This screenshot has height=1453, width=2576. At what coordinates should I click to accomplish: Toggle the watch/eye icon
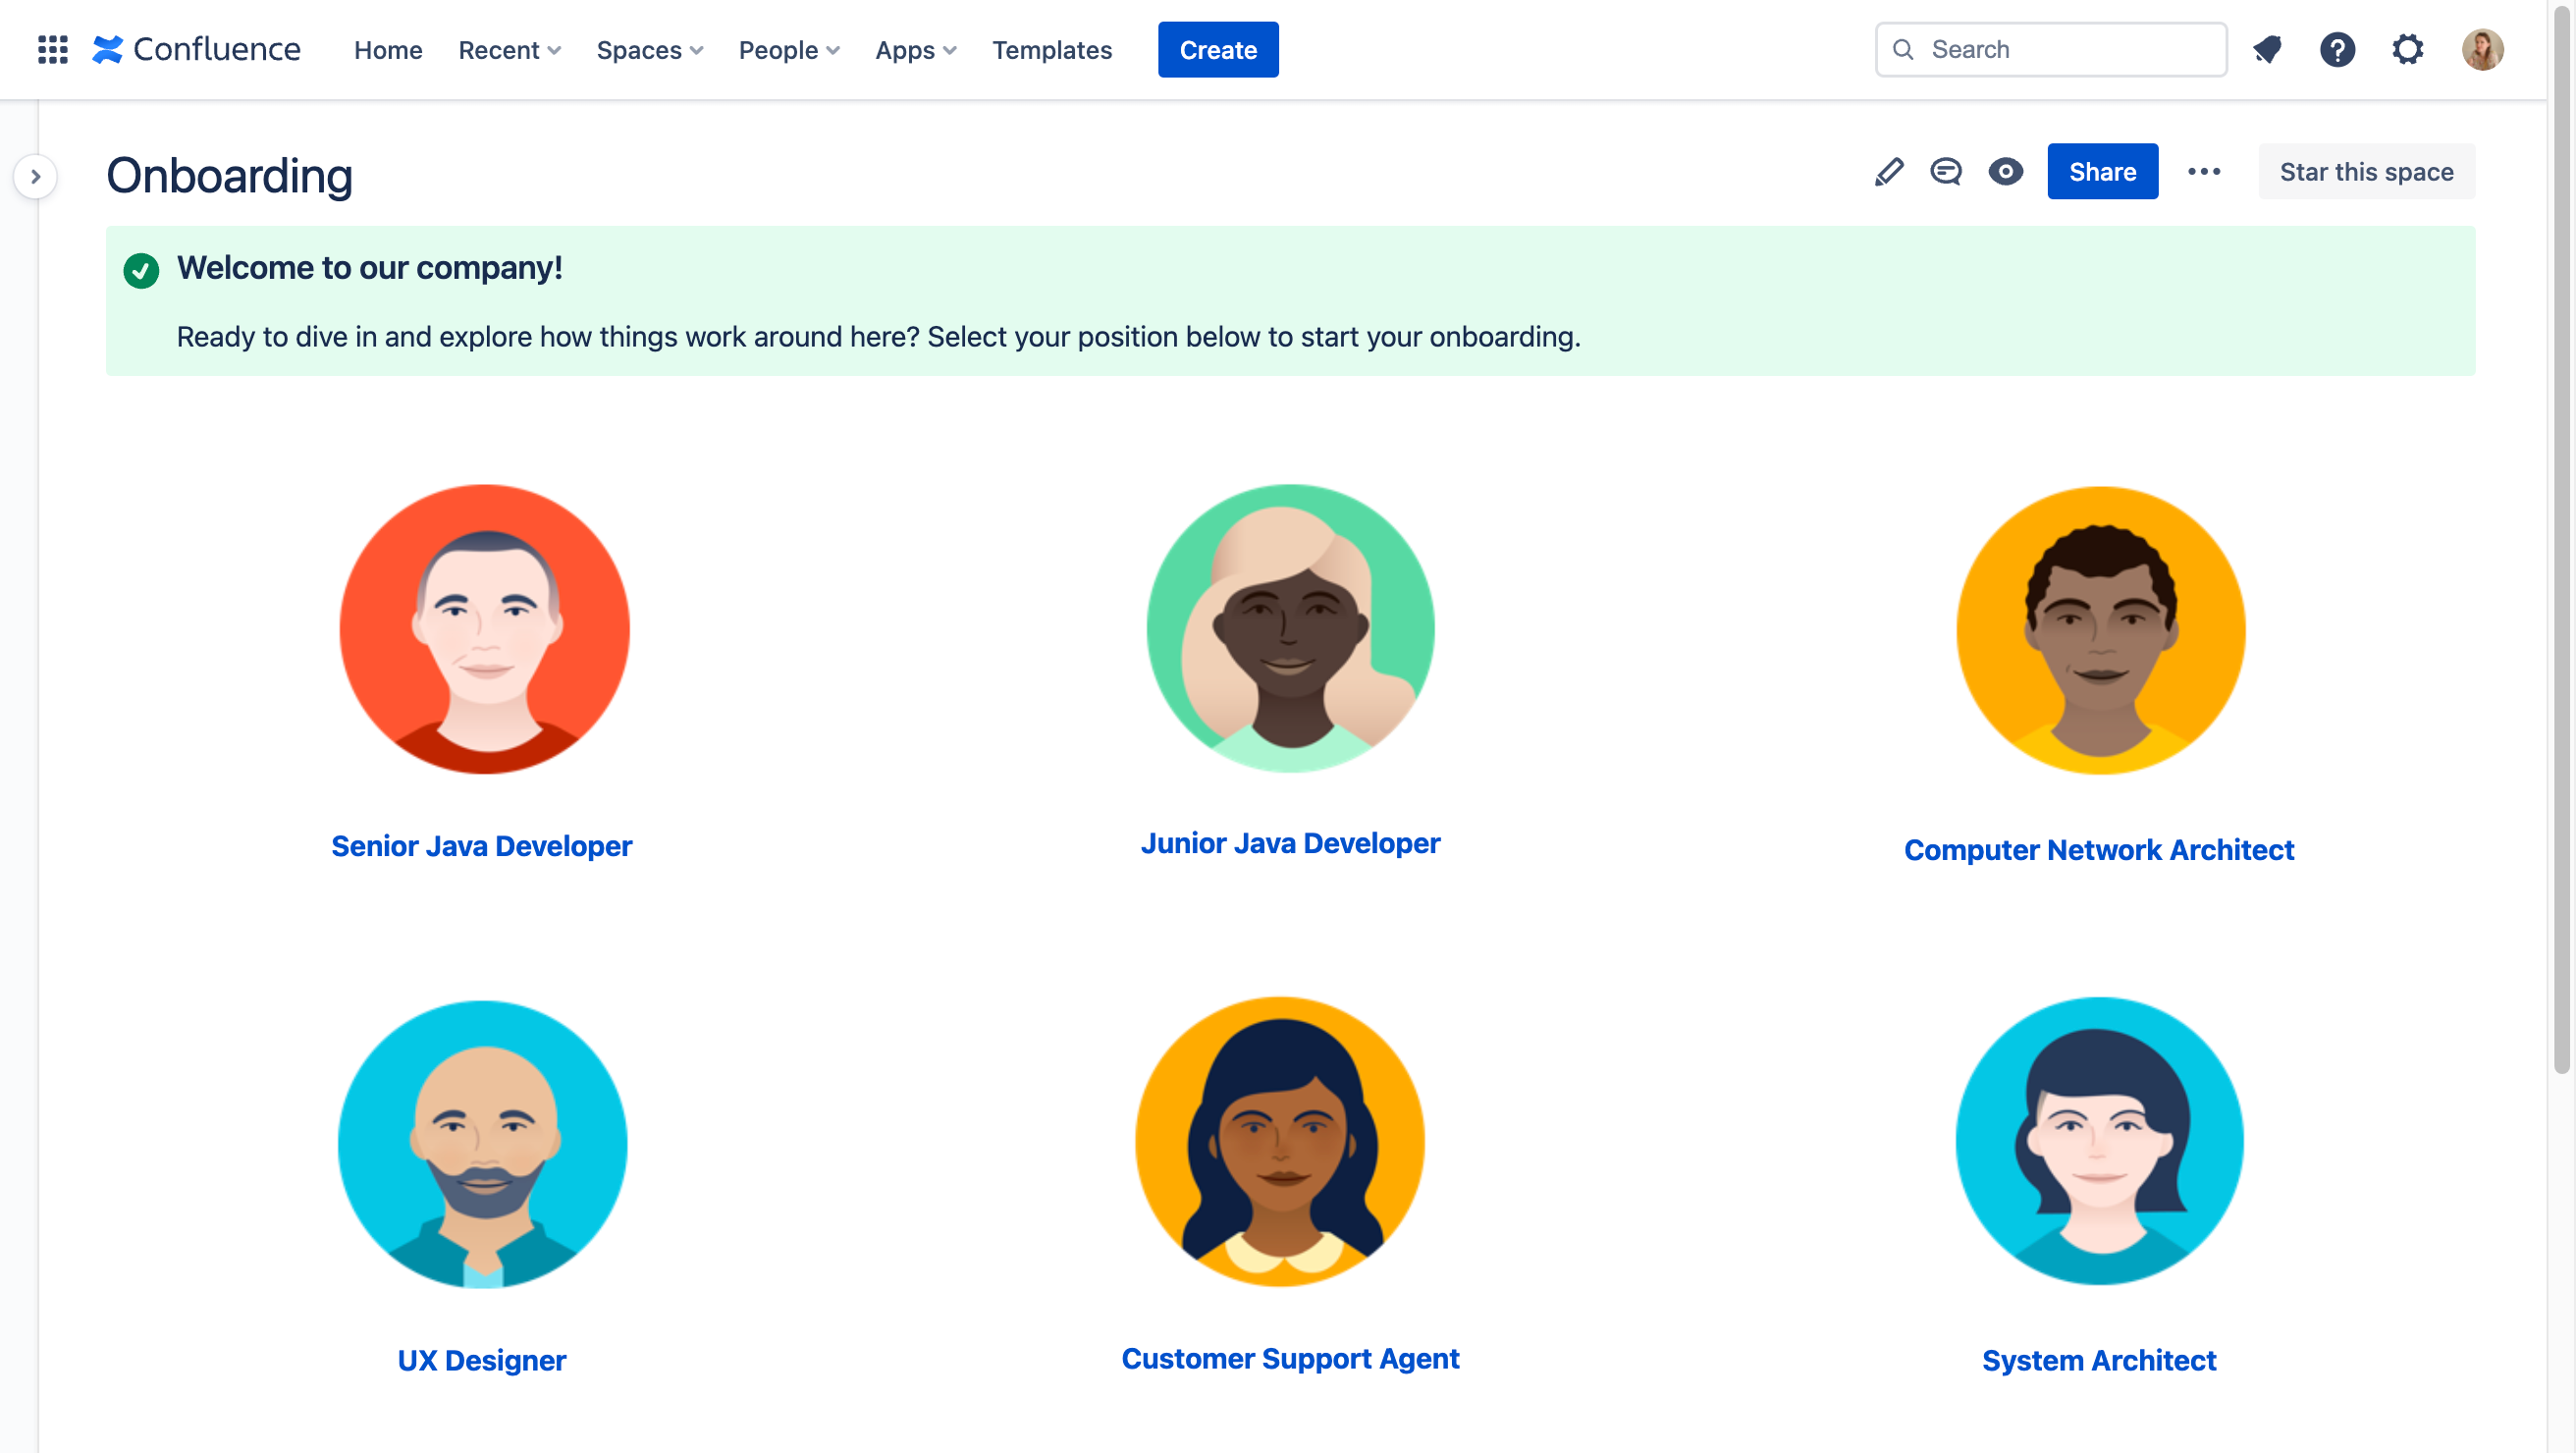click(x=2005, y=172)
